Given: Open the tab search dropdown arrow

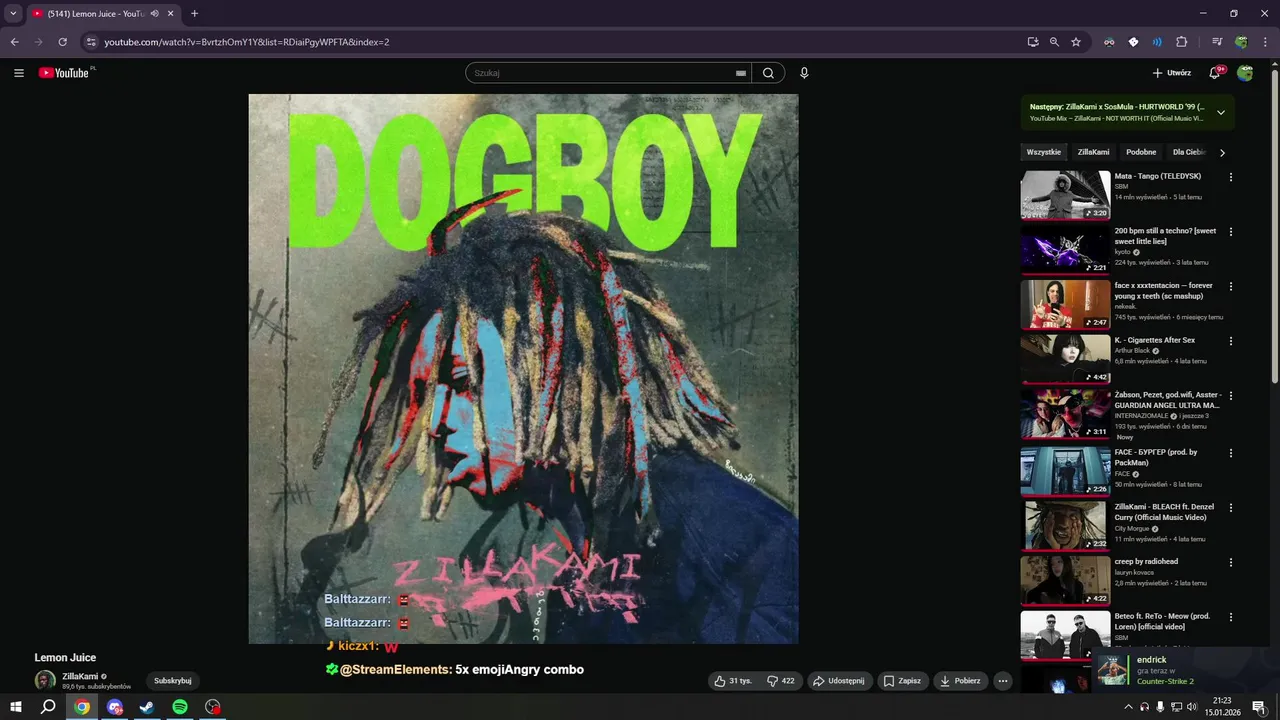Looking at the screenshot, I should pos(13,14).
